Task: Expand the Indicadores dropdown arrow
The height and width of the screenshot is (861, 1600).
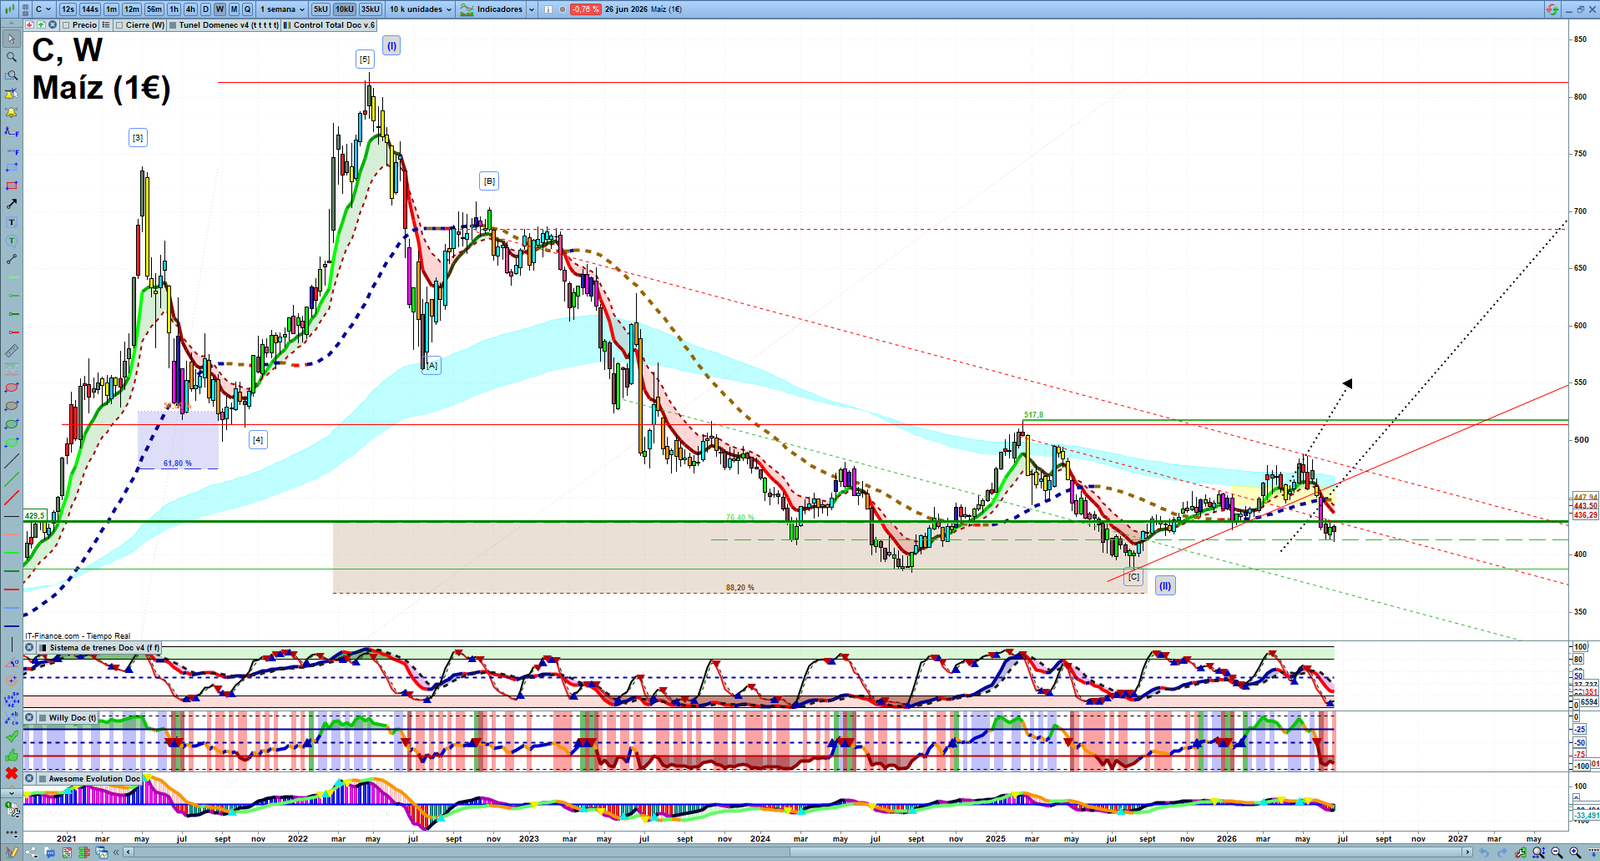Action: [x=531, y=9]
